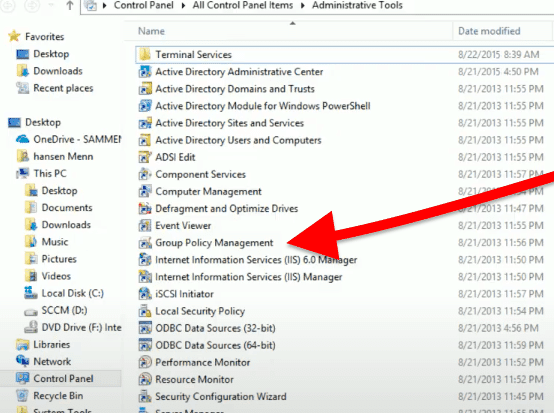Click the Resource Monitor icon
Image resolution: width=554 pixels, height=413 pixels.
145,379
